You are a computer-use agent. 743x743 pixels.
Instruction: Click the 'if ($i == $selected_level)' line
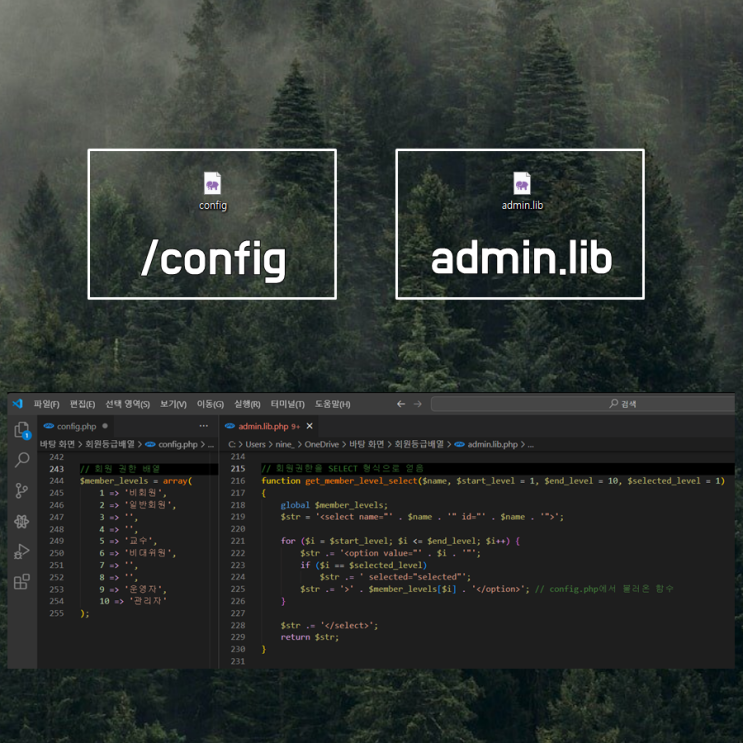[363, 565]
